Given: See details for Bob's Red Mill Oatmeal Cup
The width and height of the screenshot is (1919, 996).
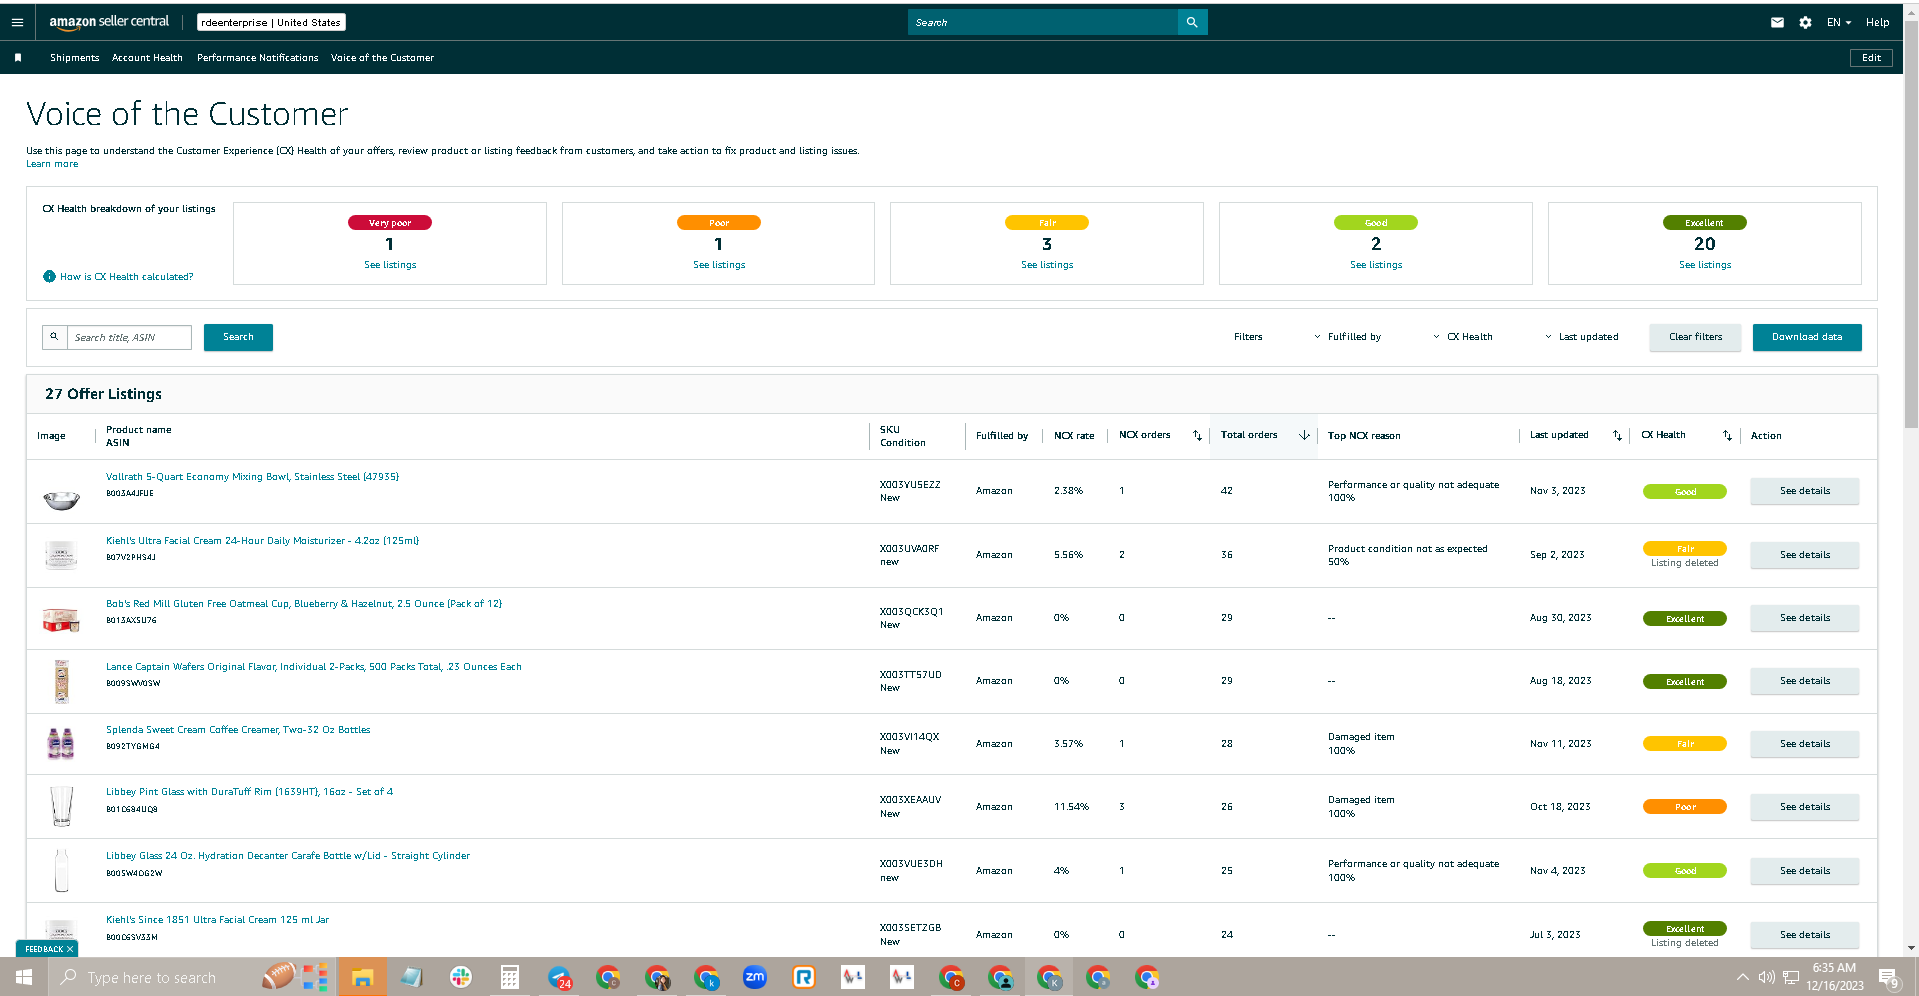Looking at the screenshot, I should pyautogui.click(x=1805, y=618).
